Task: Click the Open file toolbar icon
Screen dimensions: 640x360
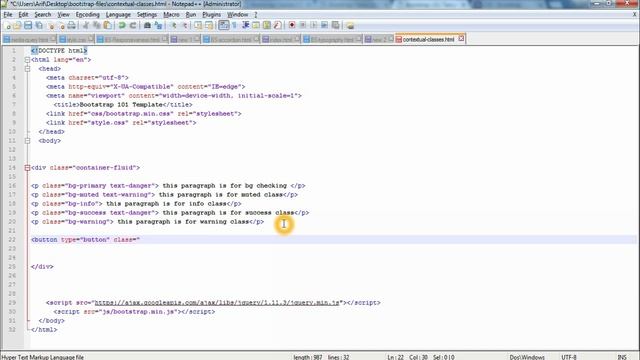Action: click(18, 25)
